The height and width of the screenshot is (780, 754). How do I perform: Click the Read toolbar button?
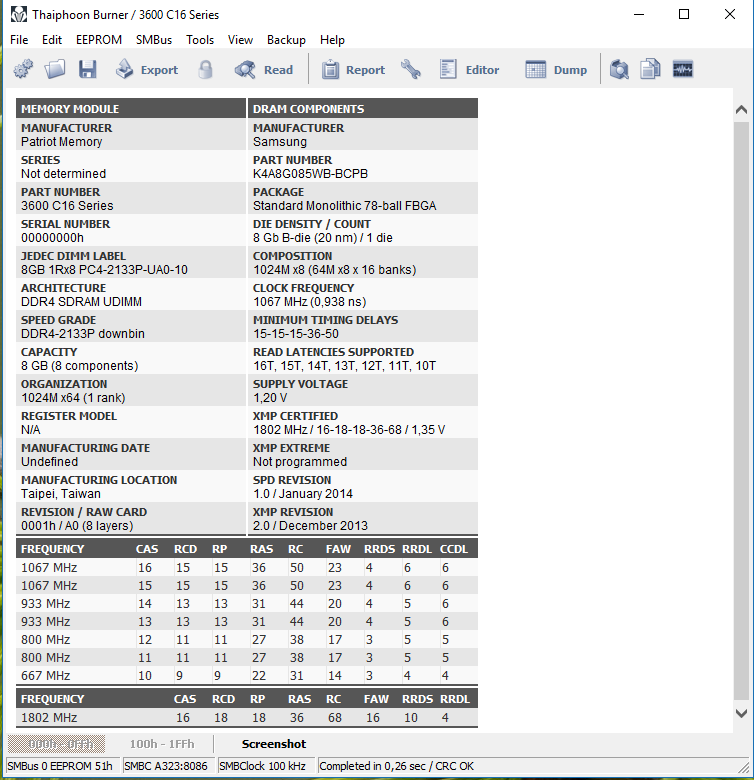[264, 69]
